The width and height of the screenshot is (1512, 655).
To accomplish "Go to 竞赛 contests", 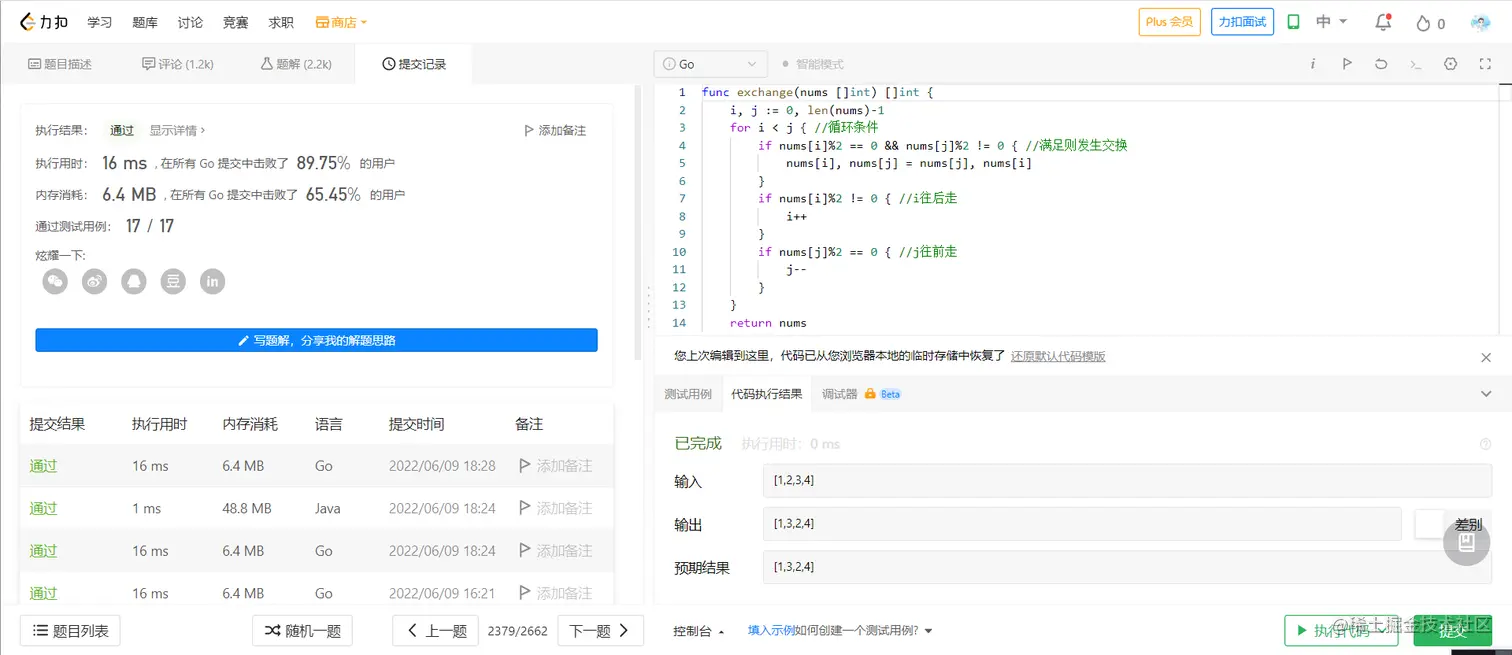I will 236,22.
